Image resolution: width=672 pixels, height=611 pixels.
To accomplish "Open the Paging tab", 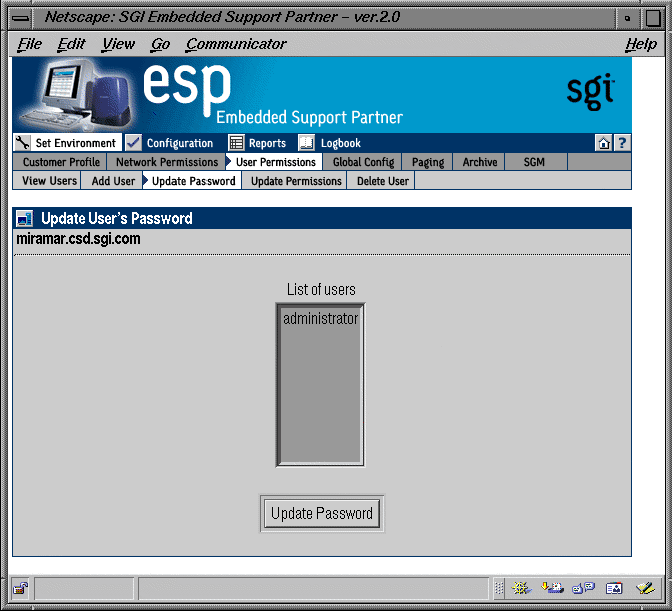I will pyautogui.click(x=428, y=162).
